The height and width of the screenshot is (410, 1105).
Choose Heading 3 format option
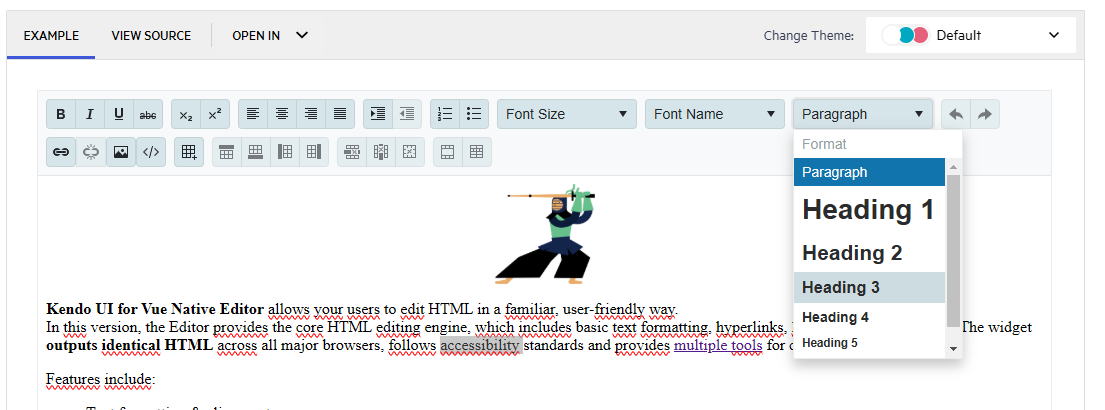click(x=868, y=287)
